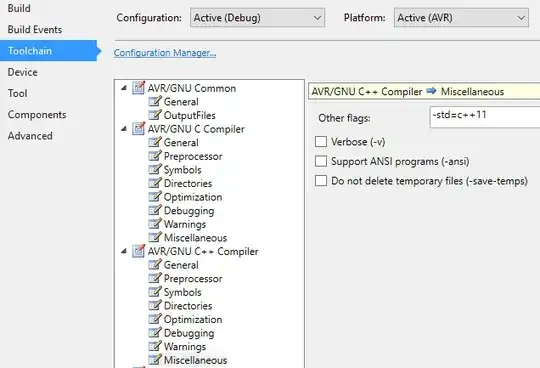Open the Advanced tab
The width and height of the screenshot is (540, 368).
(x=30, y=136)
